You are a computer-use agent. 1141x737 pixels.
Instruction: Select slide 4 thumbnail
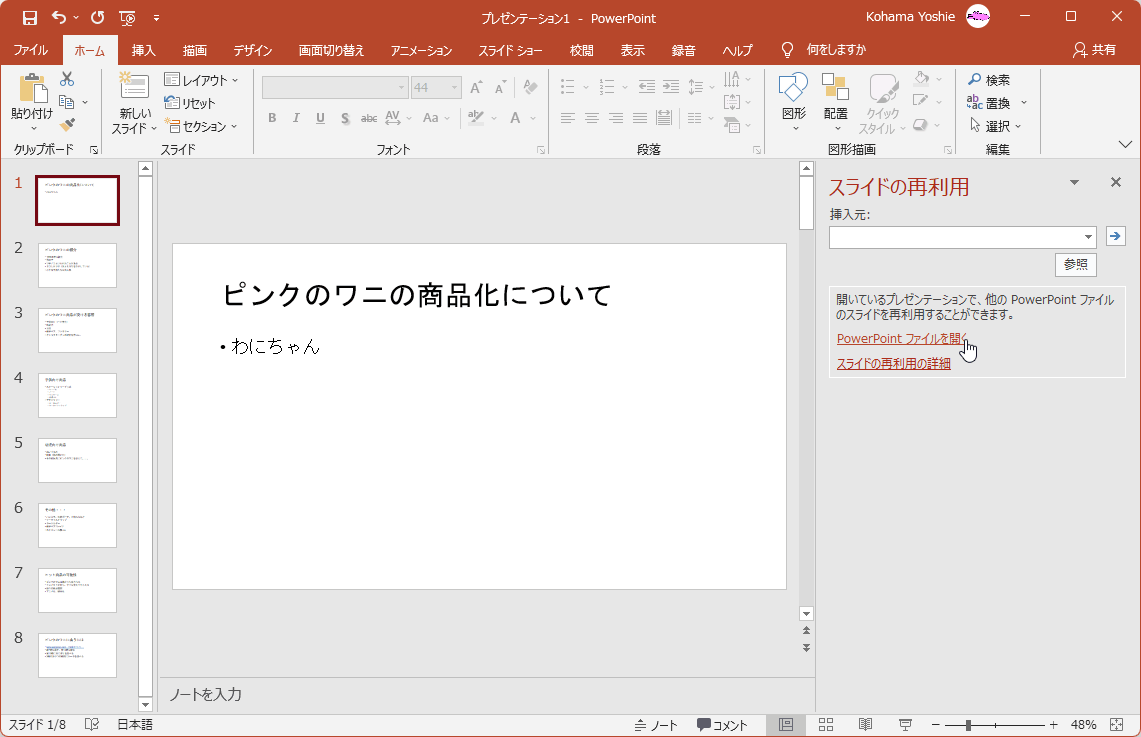pyautogui.click(x=77, y=395)
